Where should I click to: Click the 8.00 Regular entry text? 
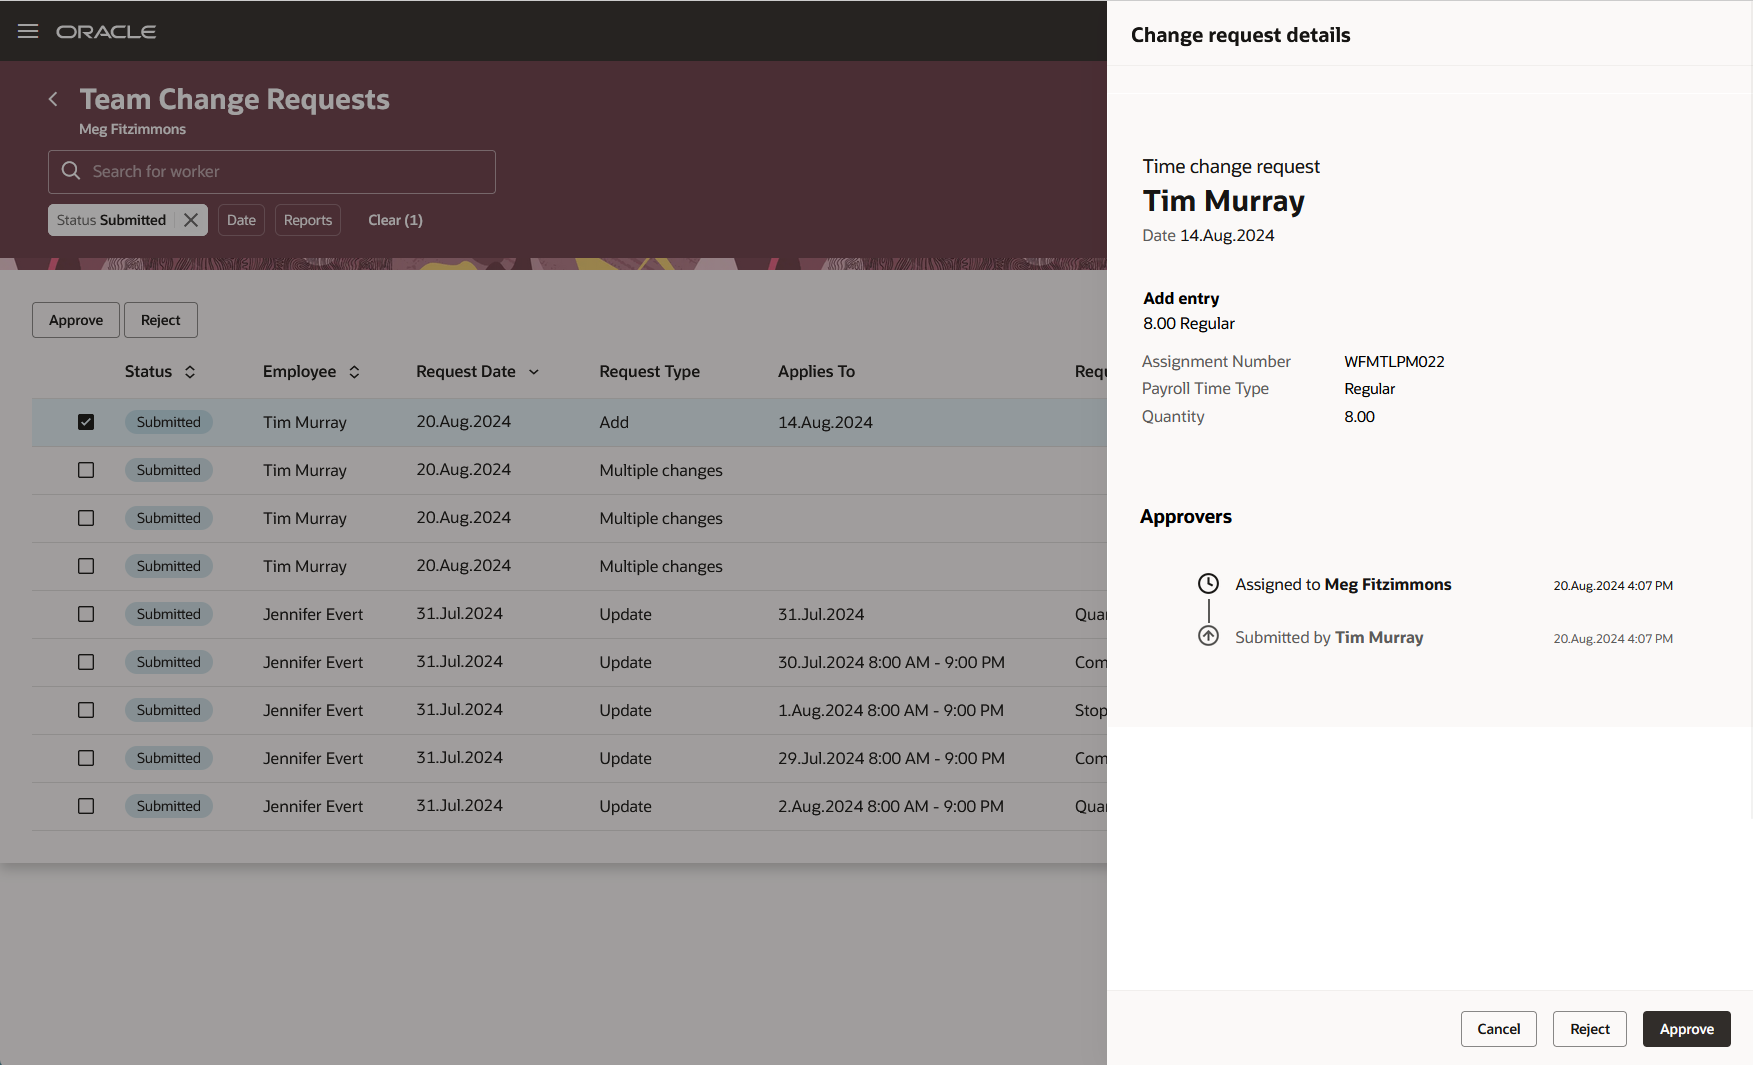(x=1189, y=323)
